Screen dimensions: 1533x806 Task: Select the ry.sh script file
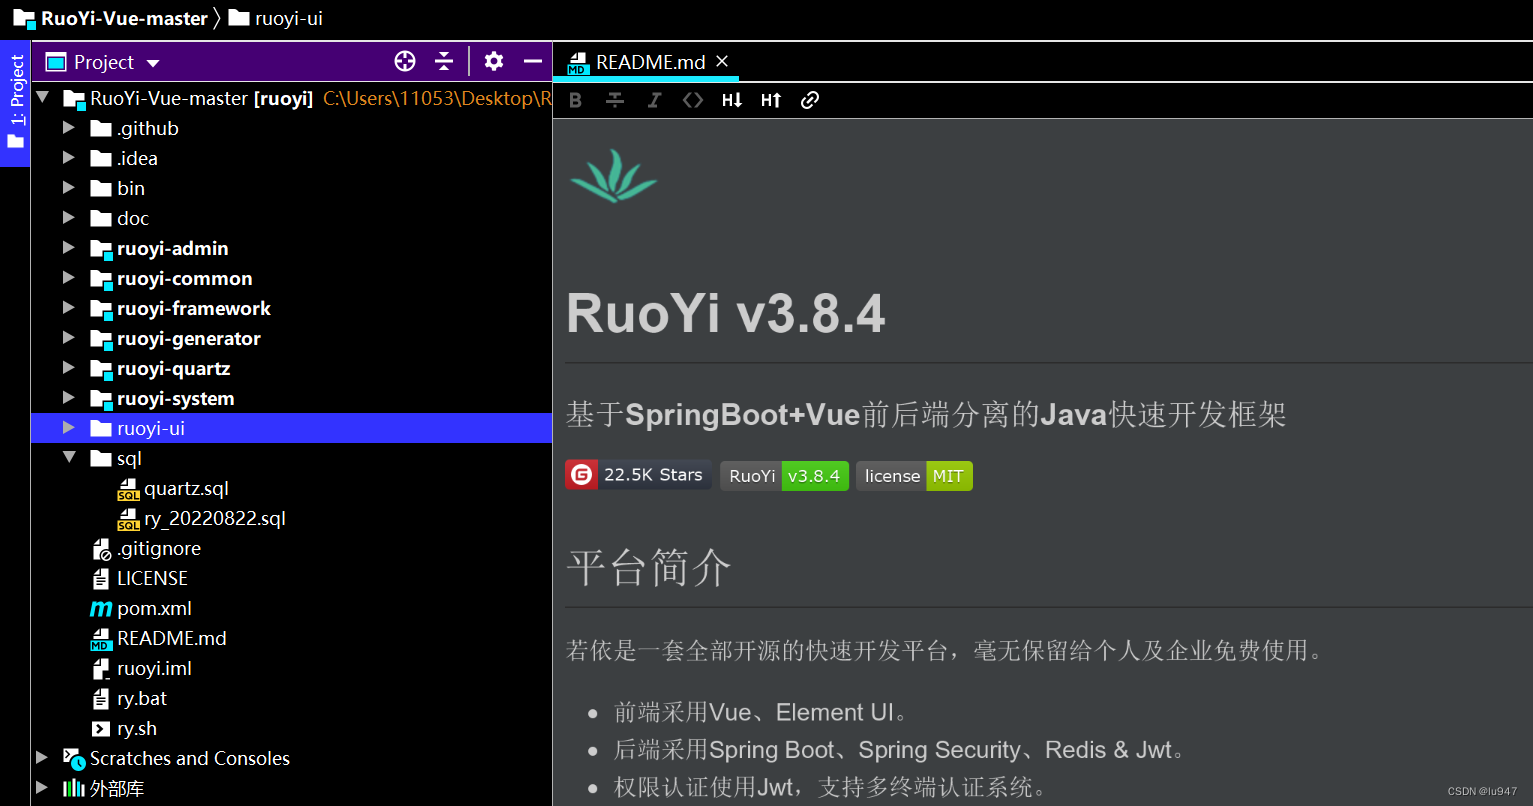[124, 728]
